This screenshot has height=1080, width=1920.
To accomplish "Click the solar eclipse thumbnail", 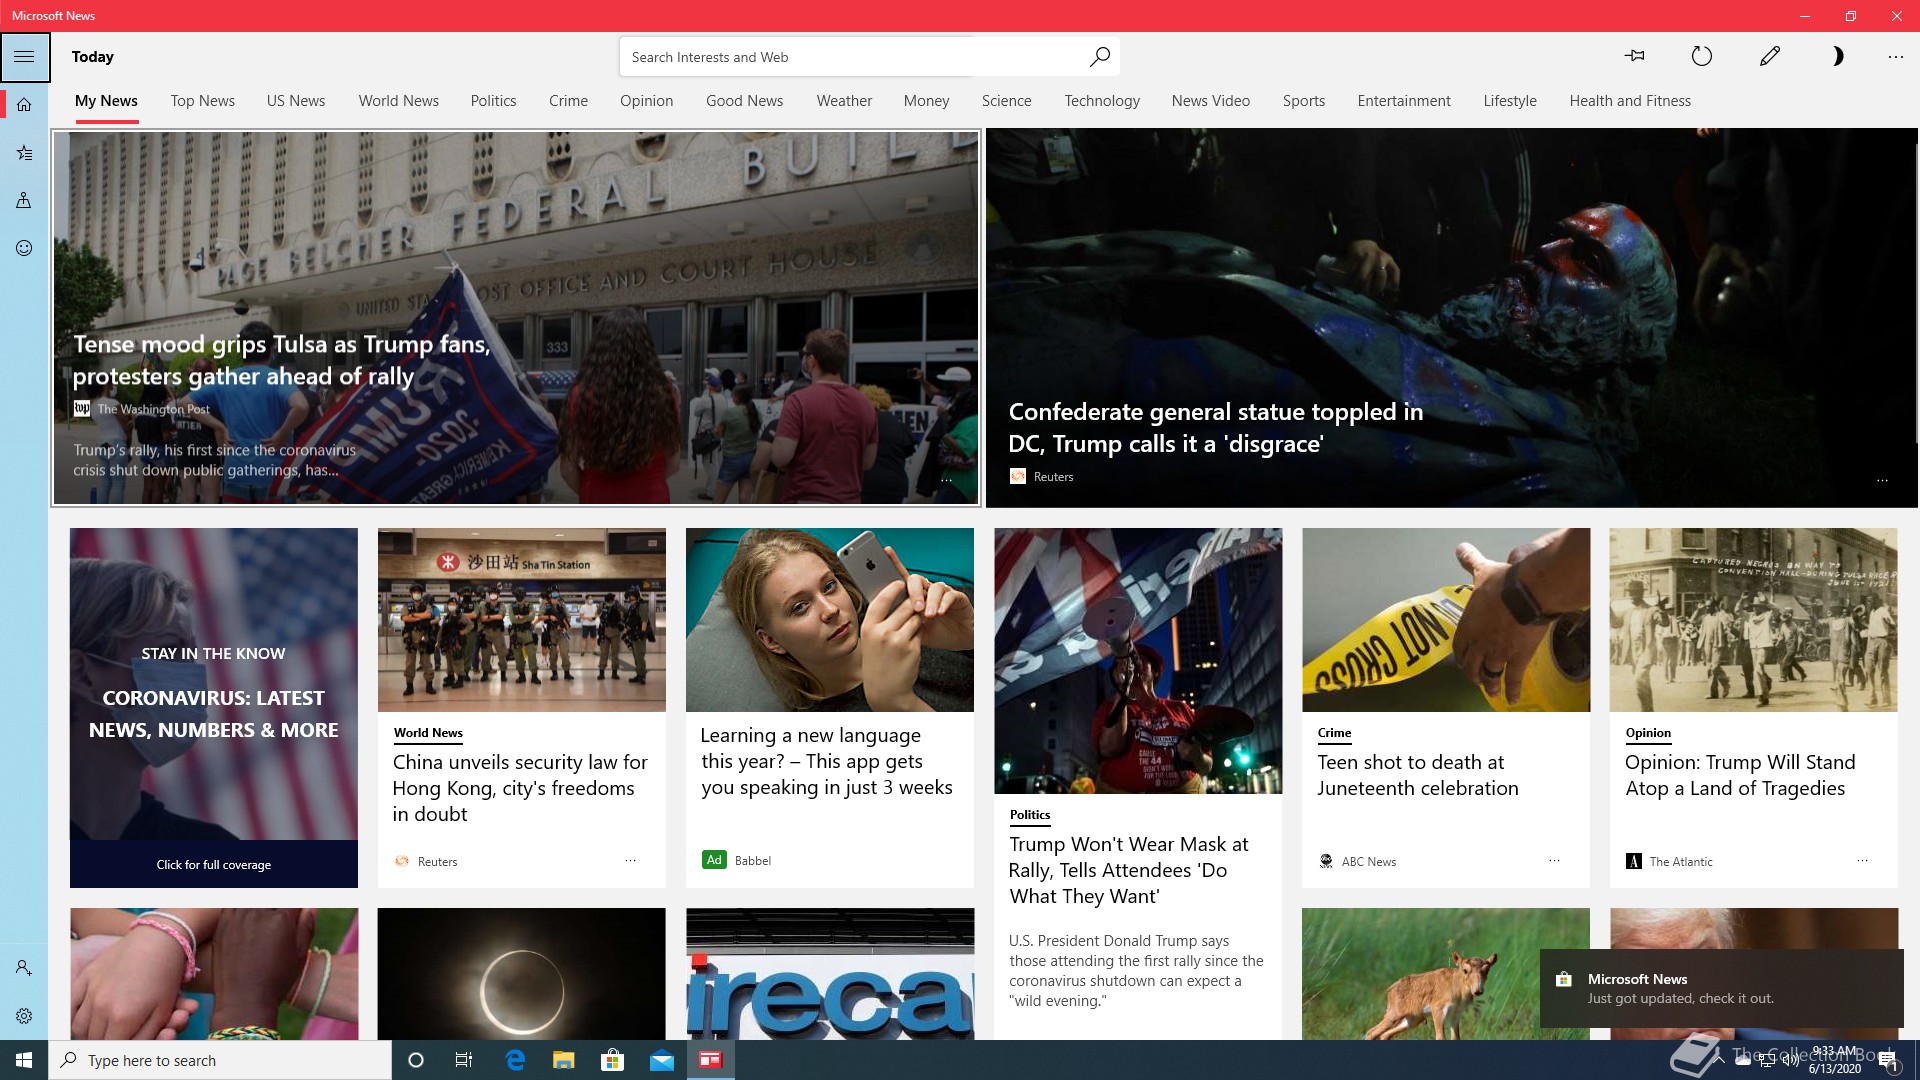I will 521,974.
